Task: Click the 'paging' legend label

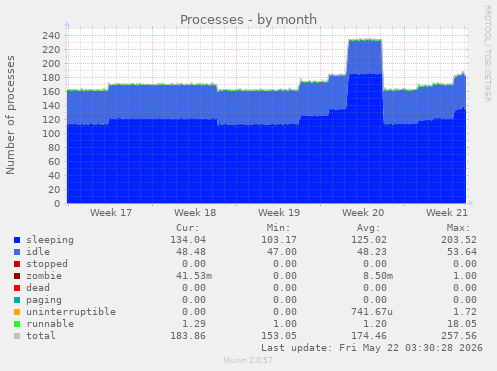Action: (44, 300)
